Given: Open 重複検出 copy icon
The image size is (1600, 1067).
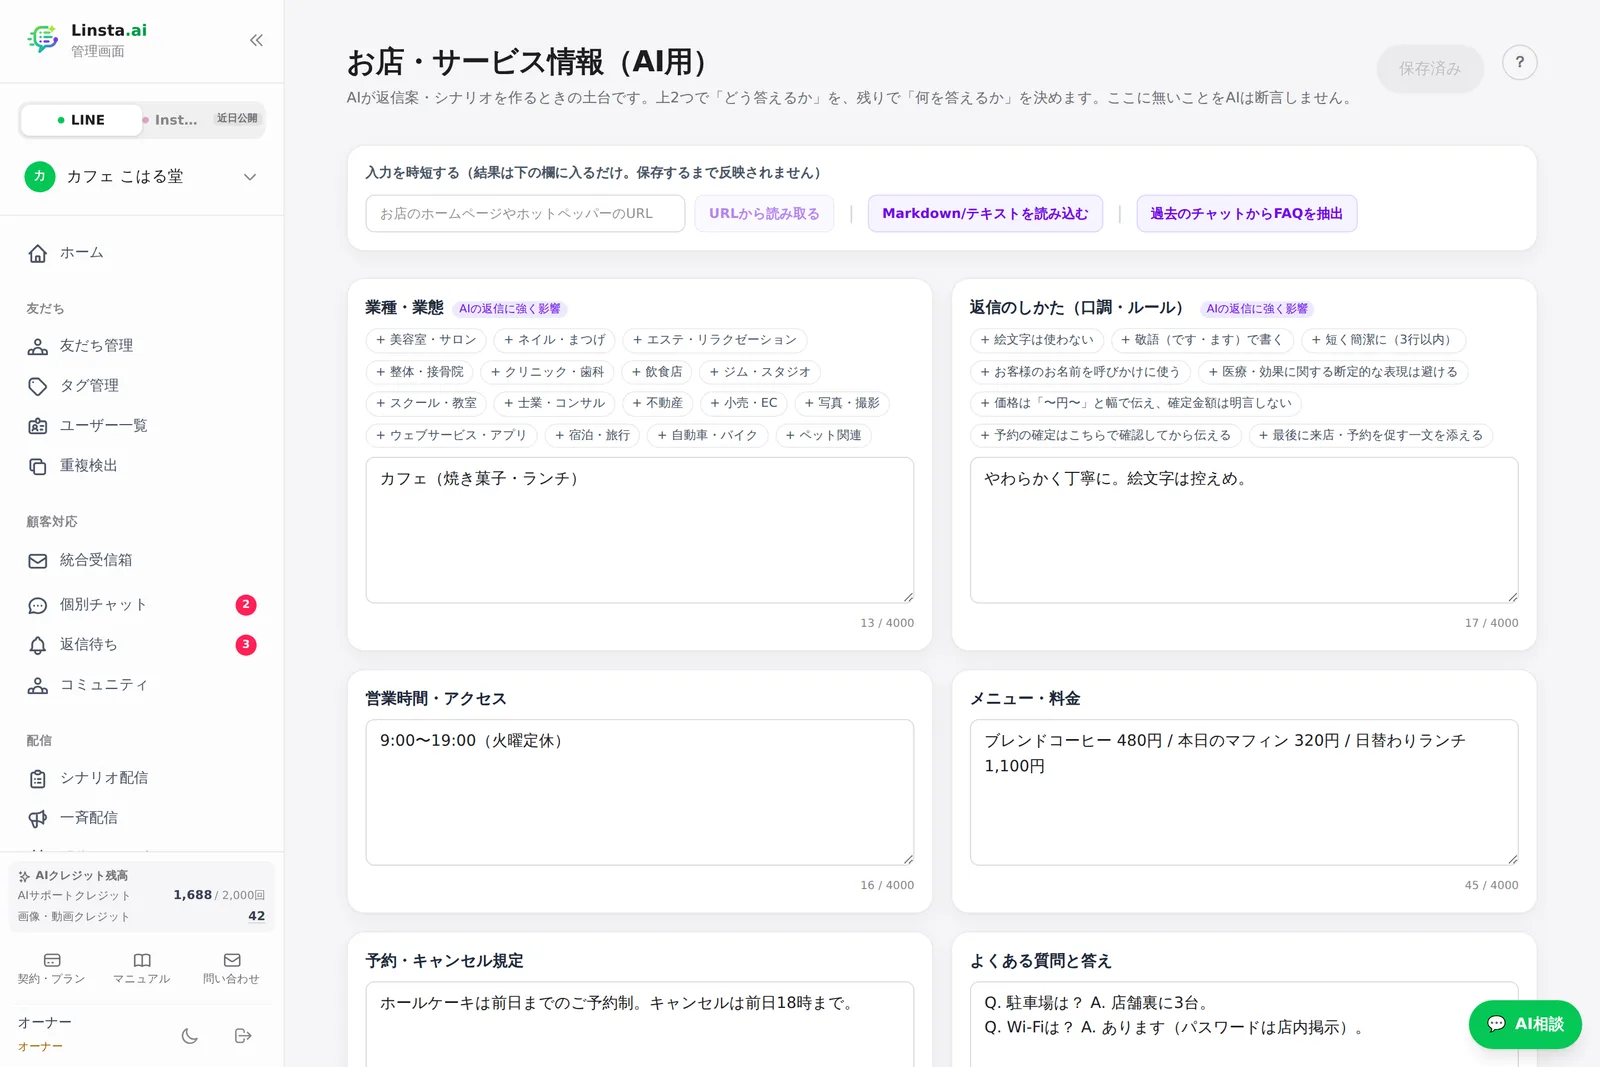Looking at the screenshot, I should click(x=38, y=466).
